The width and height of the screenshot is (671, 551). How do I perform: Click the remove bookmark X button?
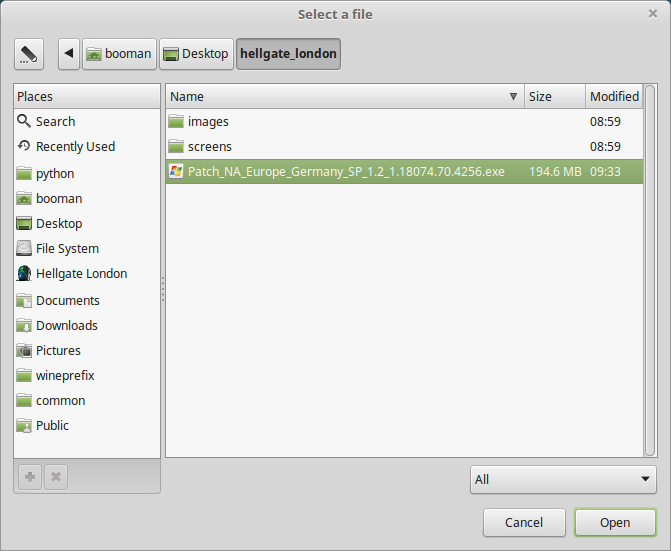tap(56, 477)
